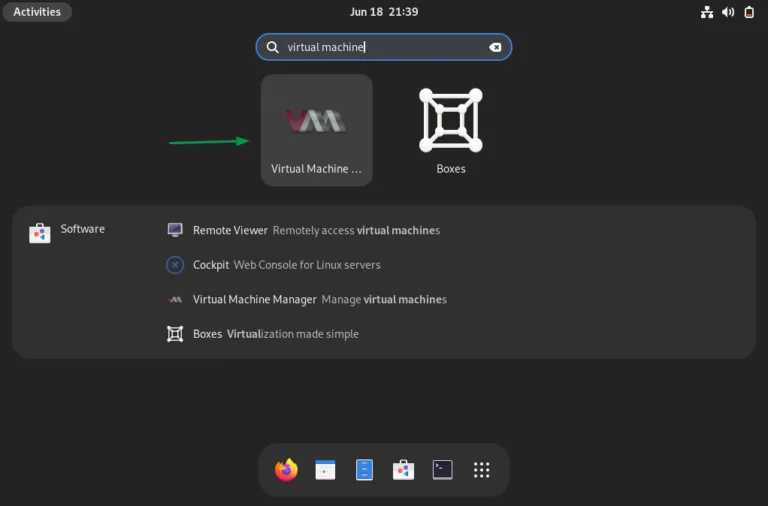Click the Remote Viewer monitor icon
768x506 pixels.
point(175,230)
